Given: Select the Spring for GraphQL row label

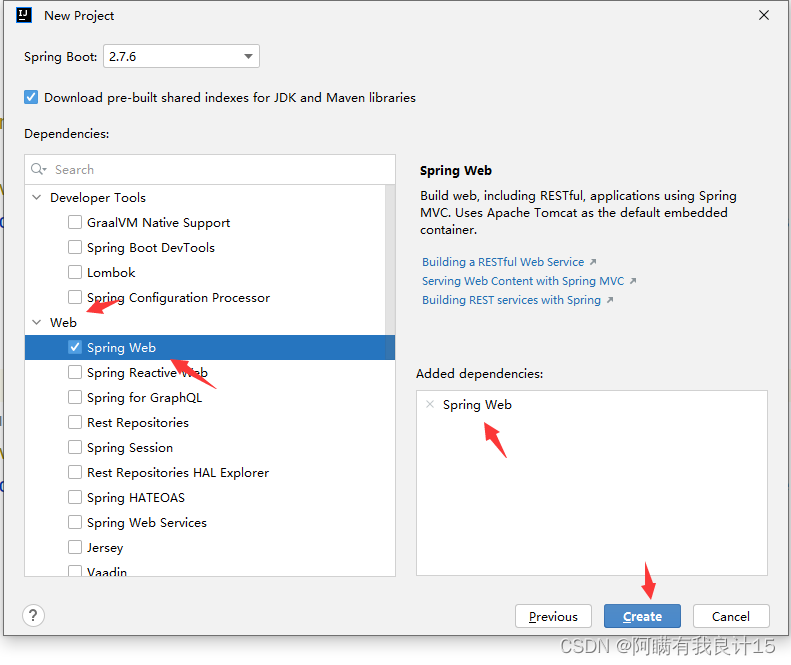Looking at the screenshot, I should tap(145, 398).
